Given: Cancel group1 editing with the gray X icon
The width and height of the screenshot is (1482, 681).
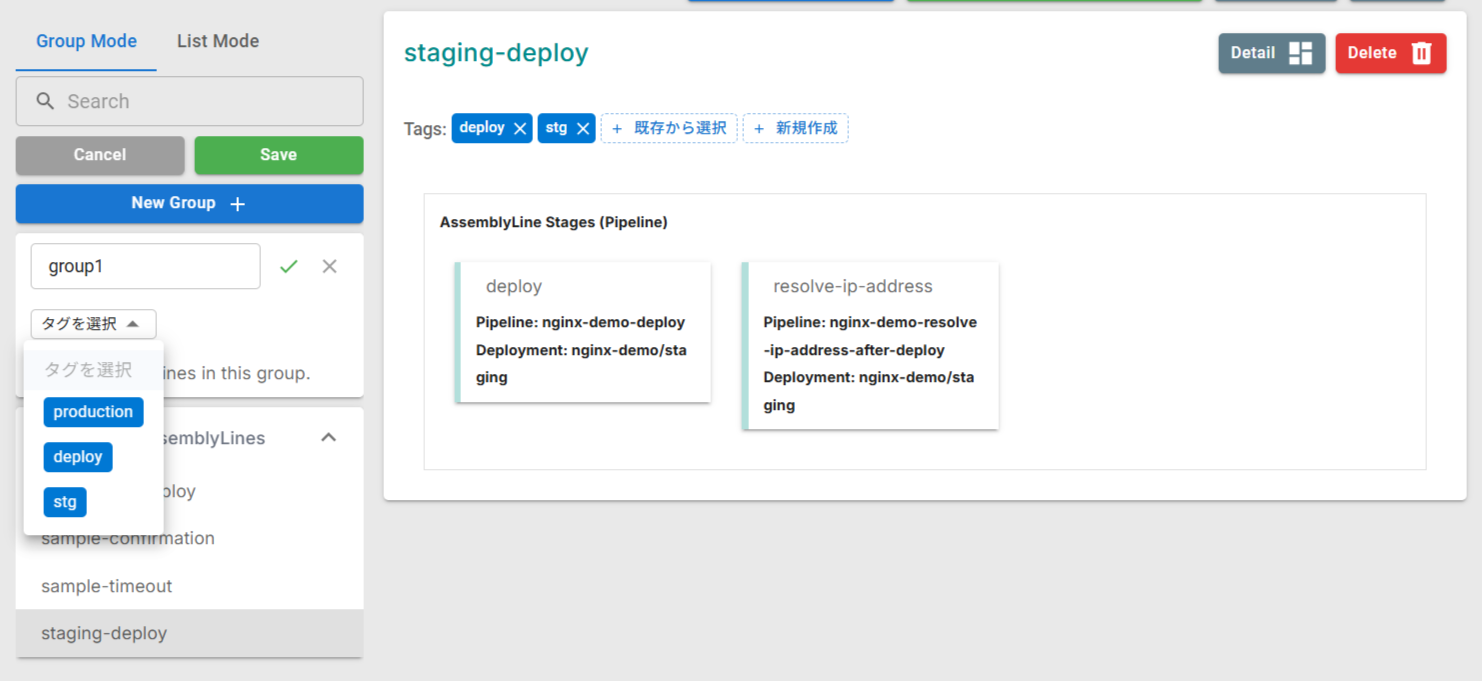Looking at the screenshot, I should pyautogui.click(x=330, y=266).
